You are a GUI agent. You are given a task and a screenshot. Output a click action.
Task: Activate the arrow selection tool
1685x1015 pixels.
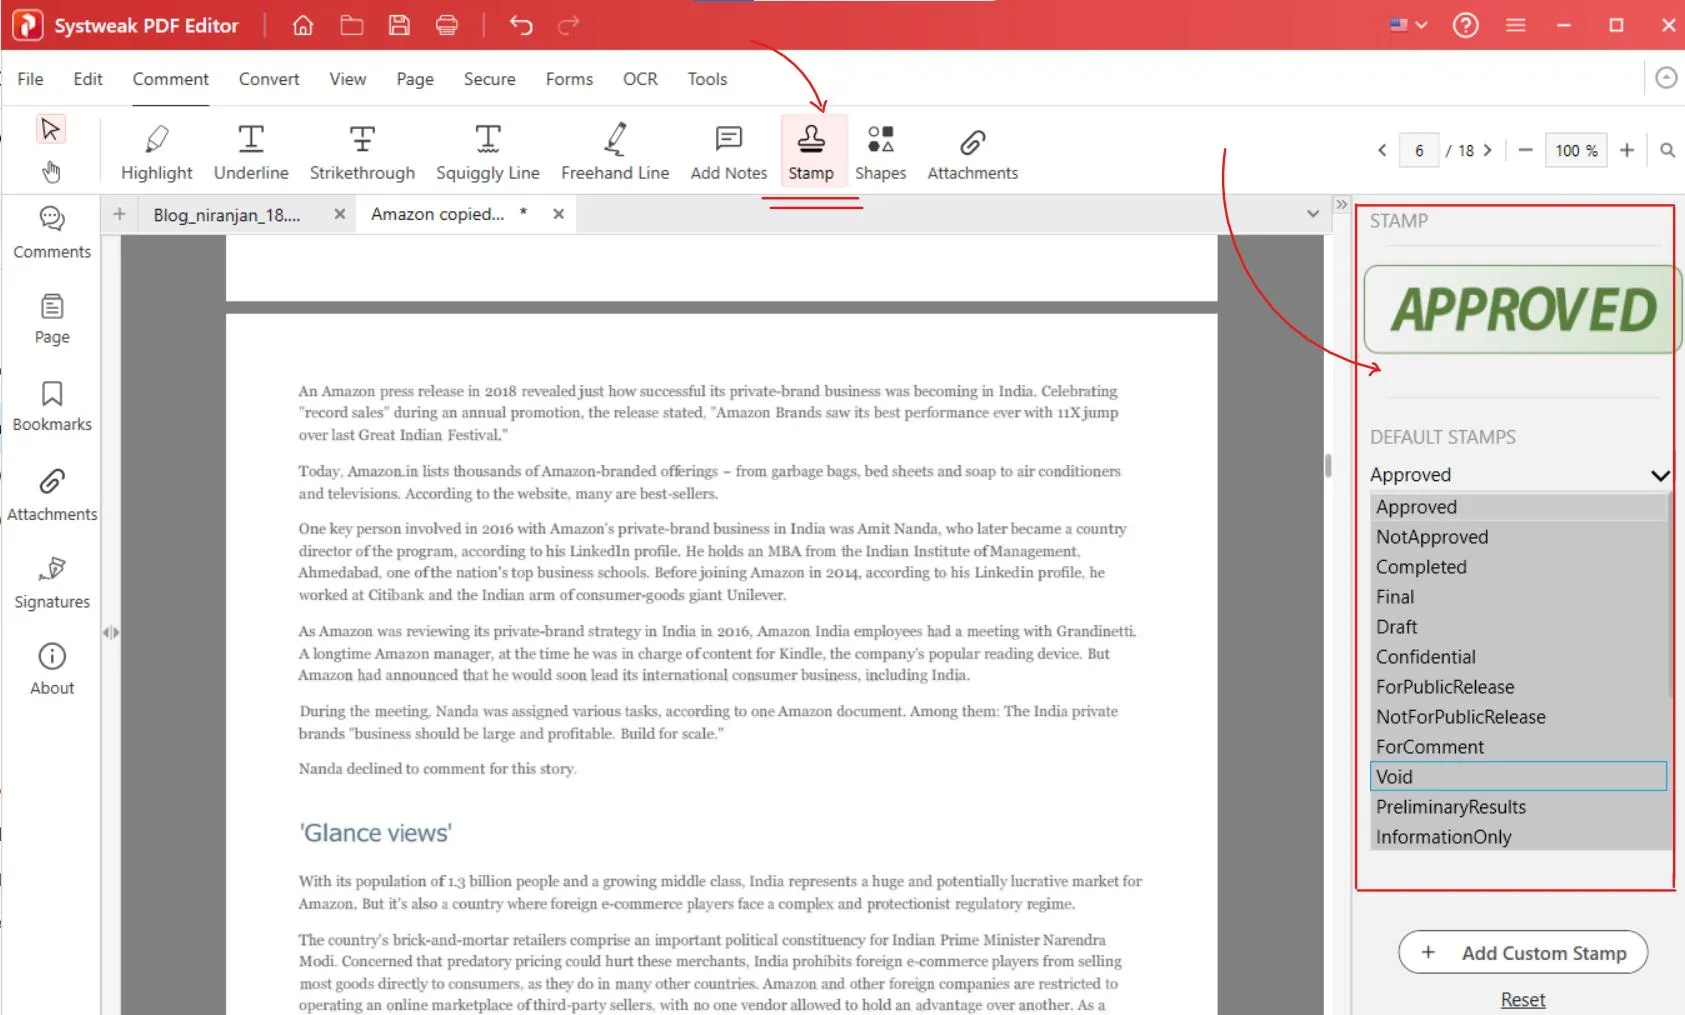(x=50, y=129)
